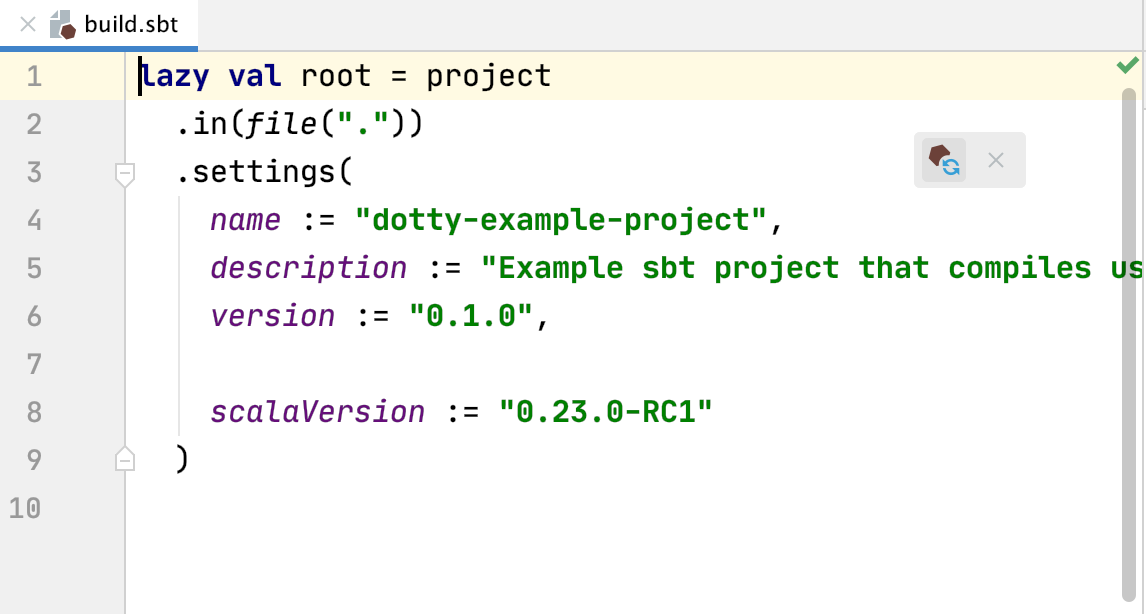Screen dimensions: 1146x614
Task: Click the 'scalaVersion' setting key
Action: pyautogui.click(x=317, y=412)
